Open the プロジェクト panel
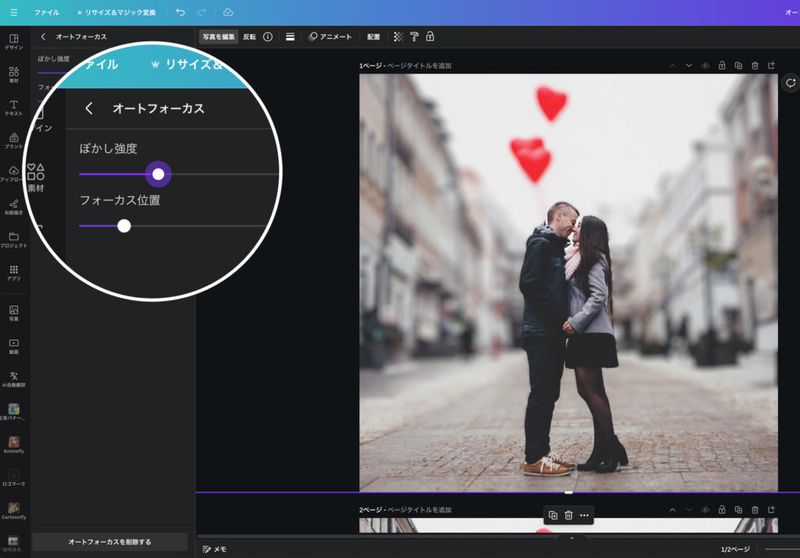Image resolution: width=800 pixels, height=558 pixels. click(14, 240)
